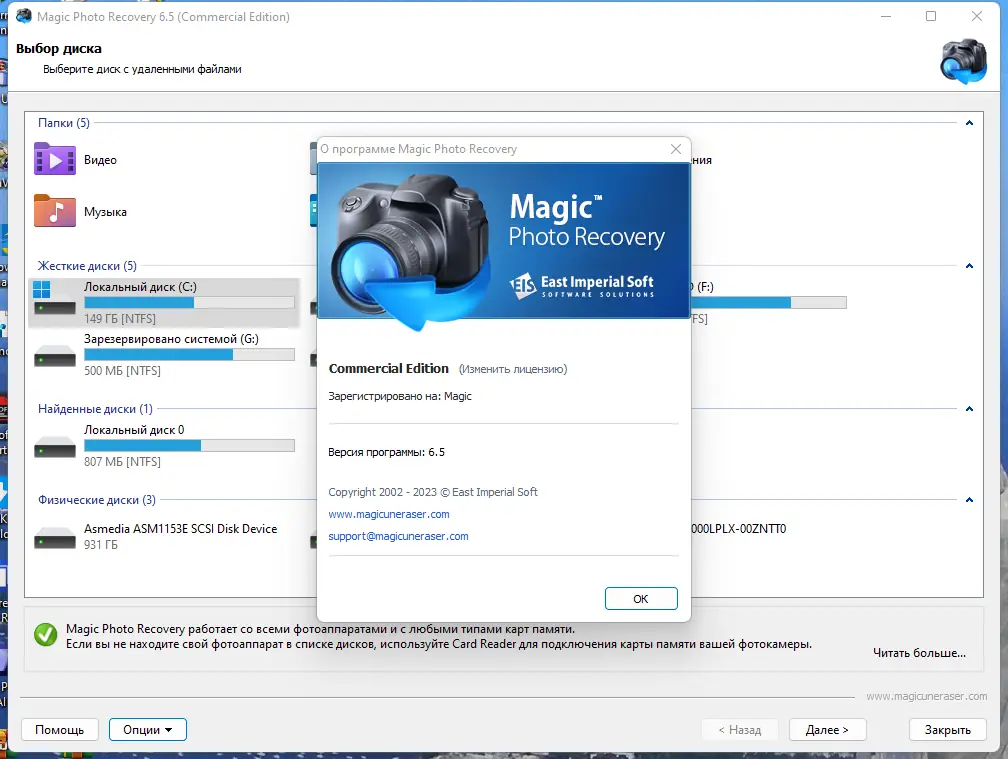This screenshot has height=759, width=1008.
Task: Click the Закрыть button
Action: point(948,729)
